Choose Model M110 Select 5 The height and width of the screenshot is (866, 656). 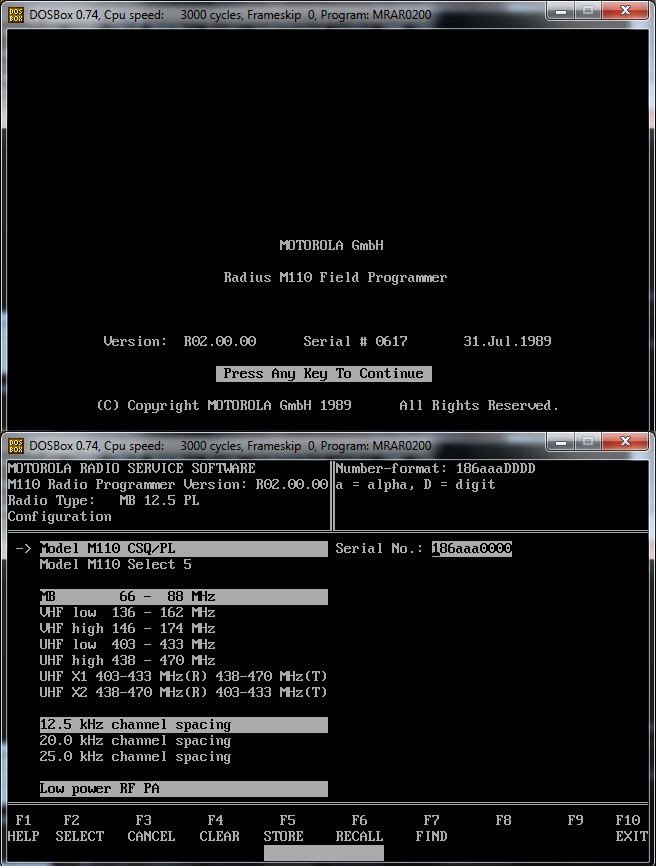coord(115,565)
